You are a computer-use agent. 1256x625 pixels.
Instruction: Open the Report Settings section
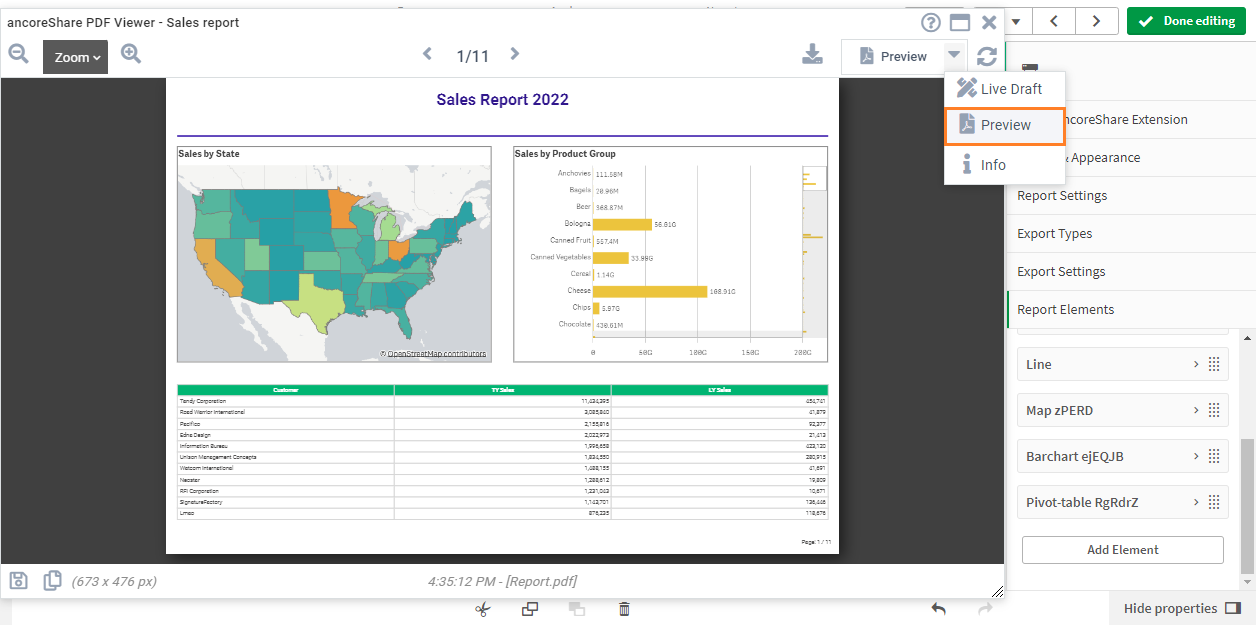point(1130,196)
